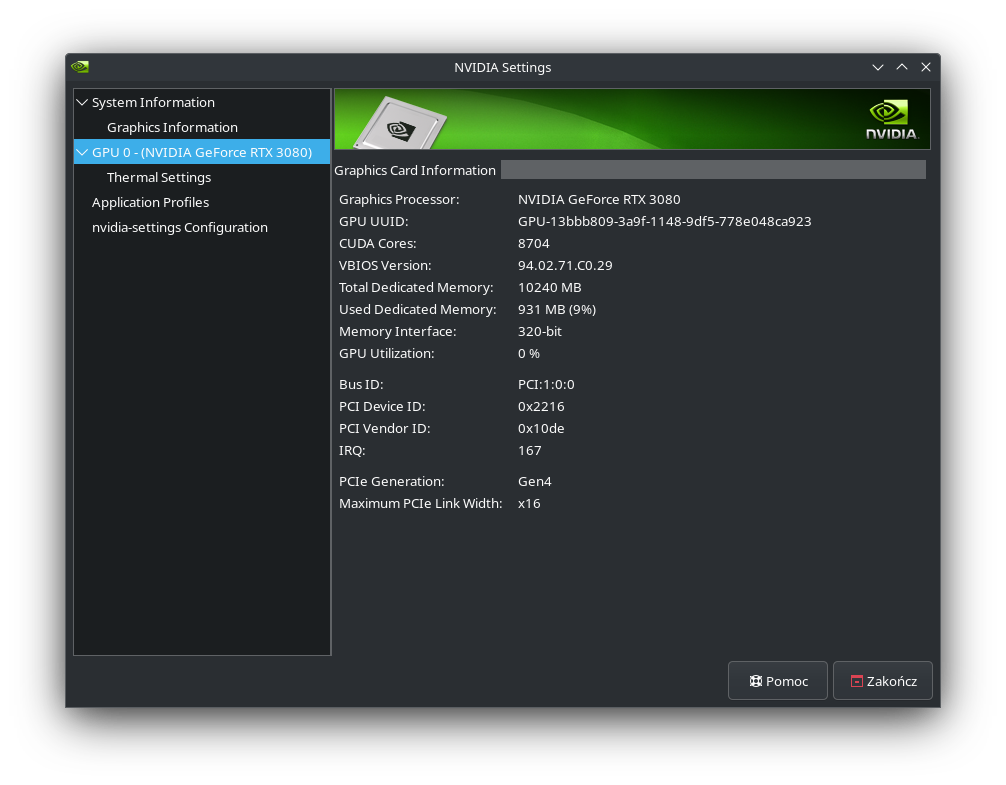This screenshot has height=785, width=1006.
Task: Open nvidia-settings Configuration page
Action: click(180, 227)
